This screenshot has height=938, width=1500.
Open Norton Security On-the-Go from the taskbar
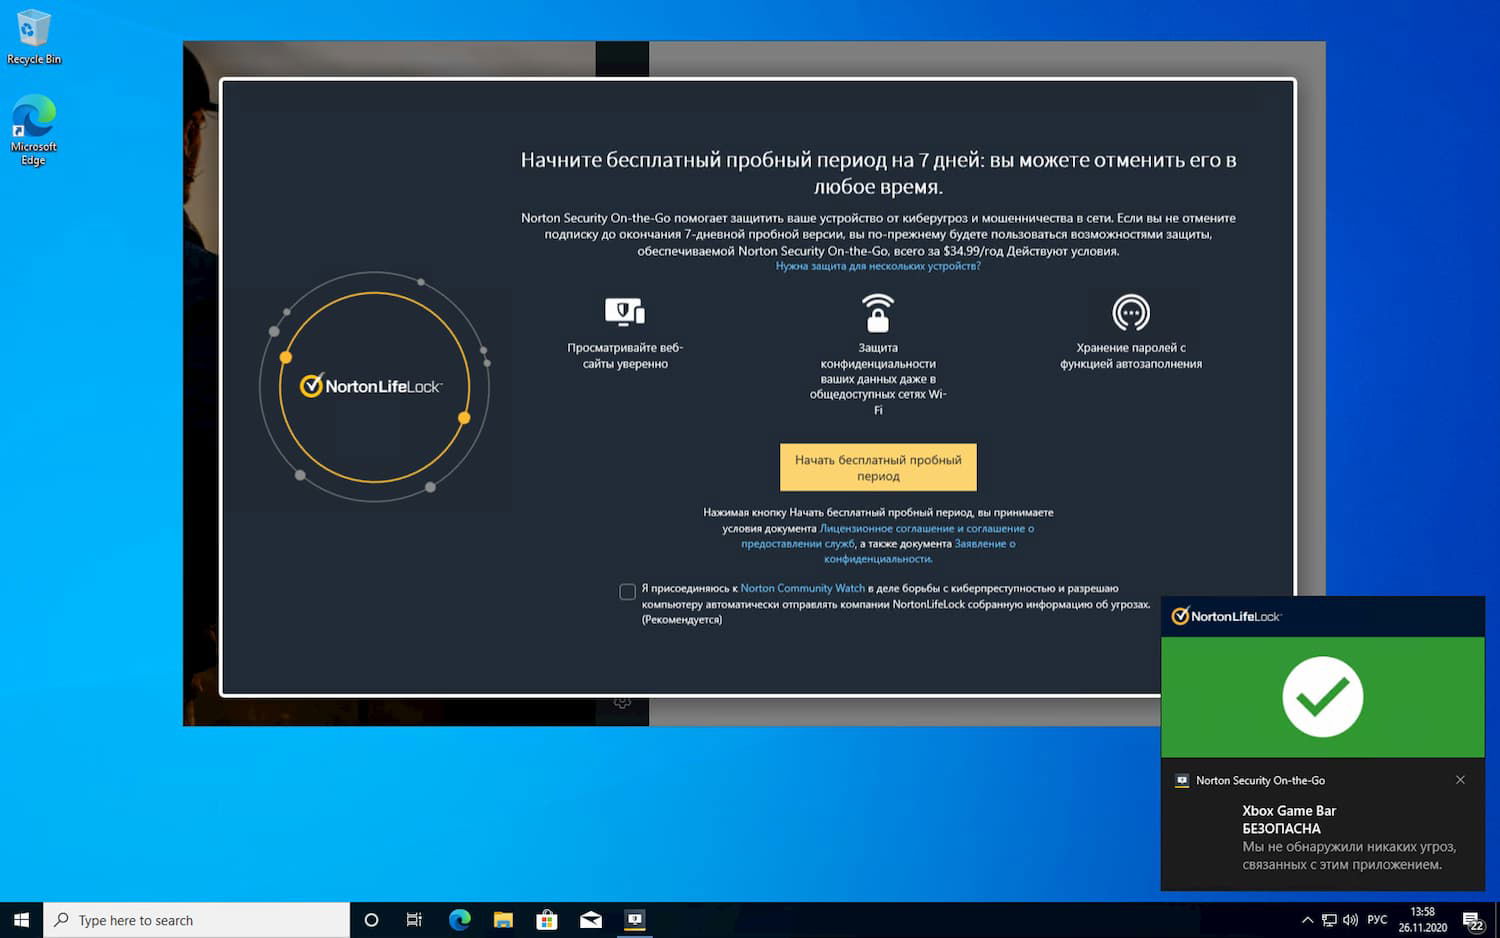(635, 919)
